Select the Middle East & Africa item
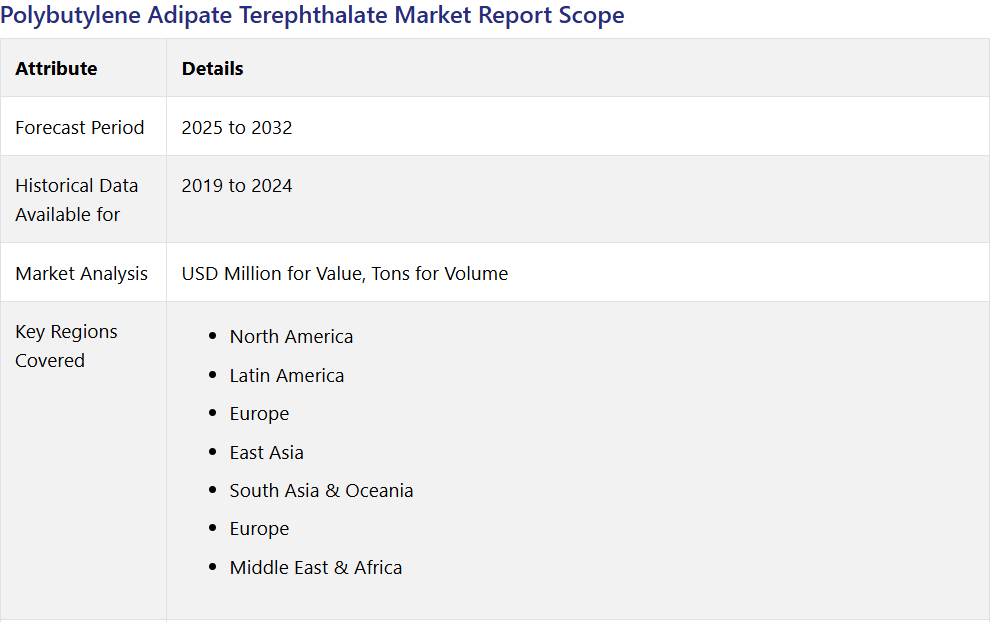This screenshot has width=992, height=622. (316, 567)
